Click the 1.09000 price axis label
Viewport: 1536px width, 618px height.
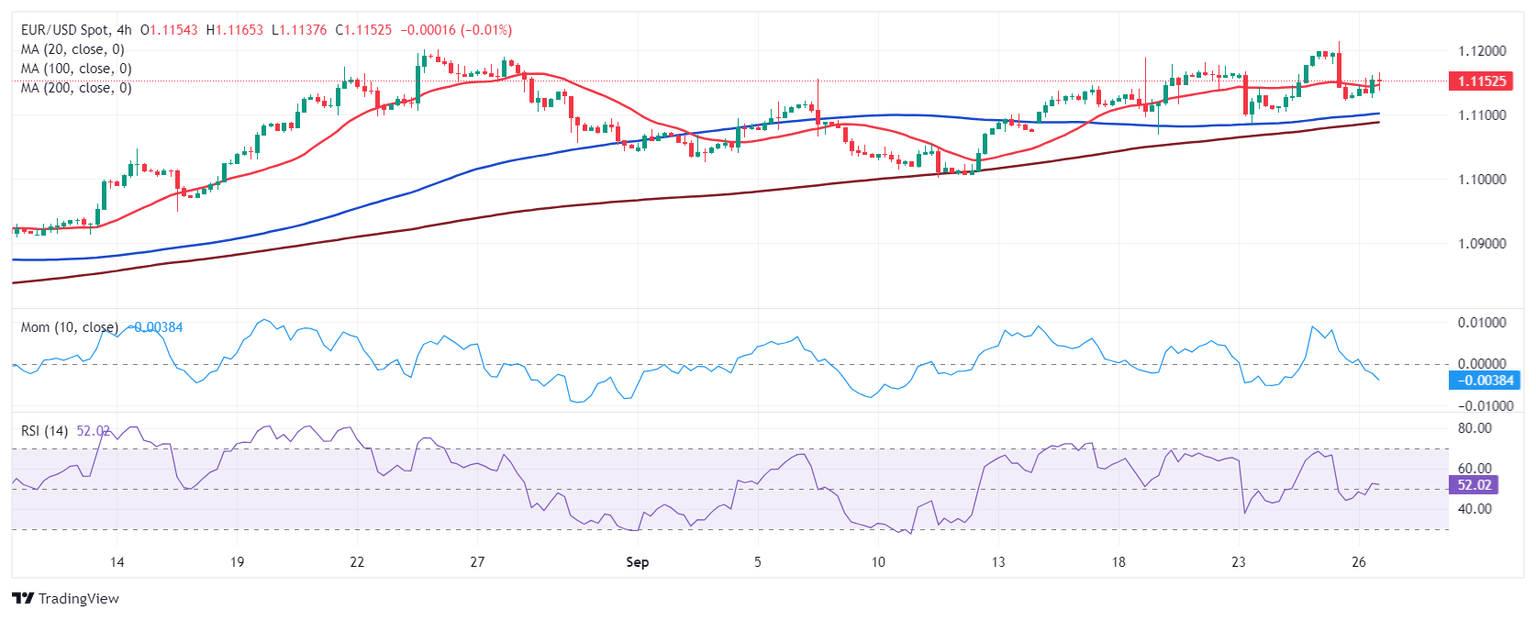(1479, 243)
